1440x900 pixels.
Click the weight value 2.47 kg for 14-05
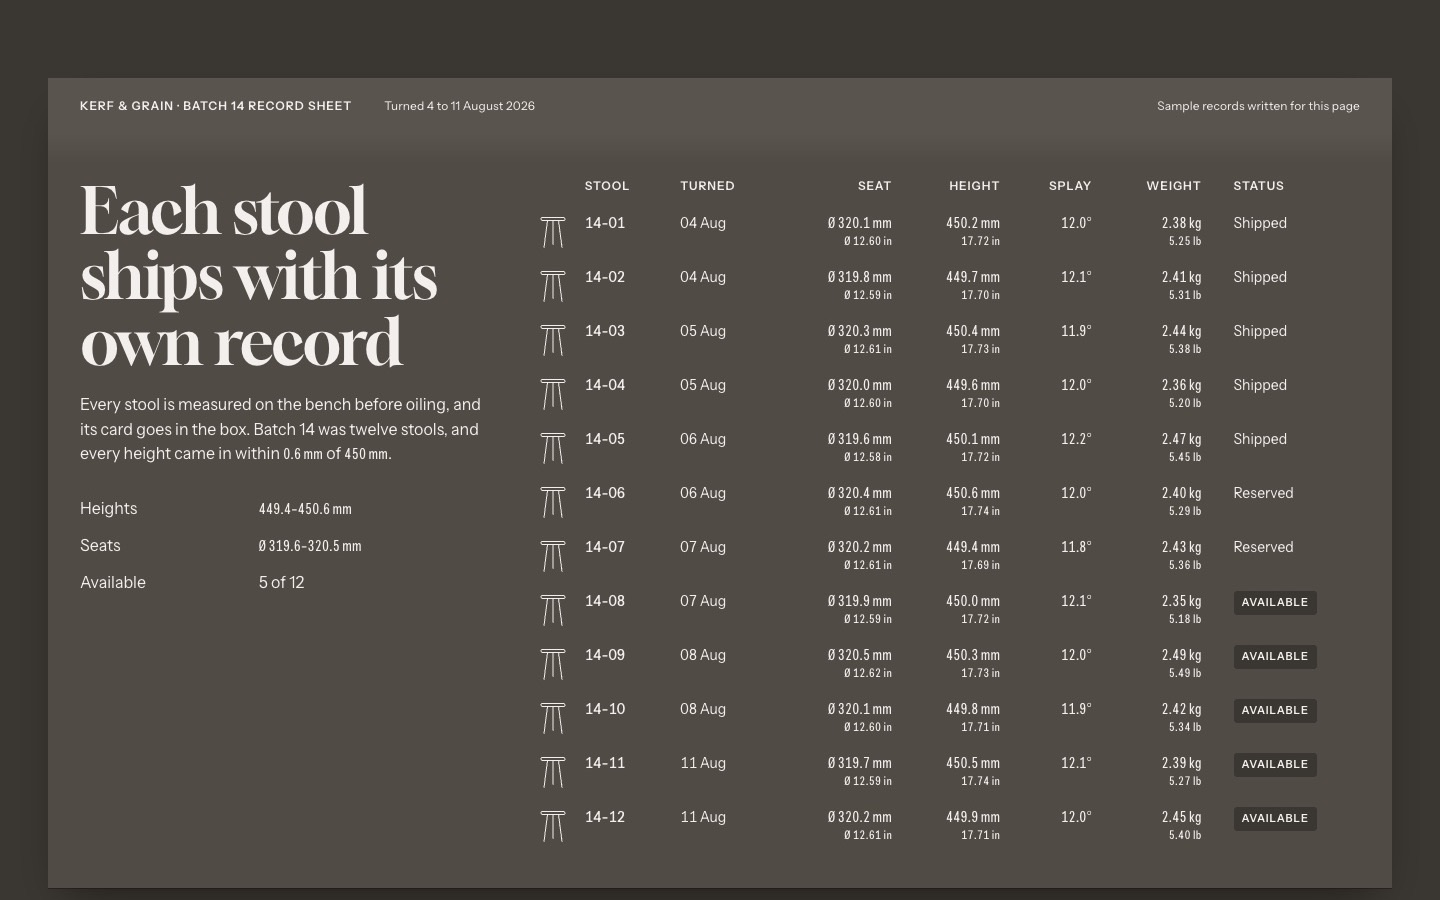tap(1182, 439)
